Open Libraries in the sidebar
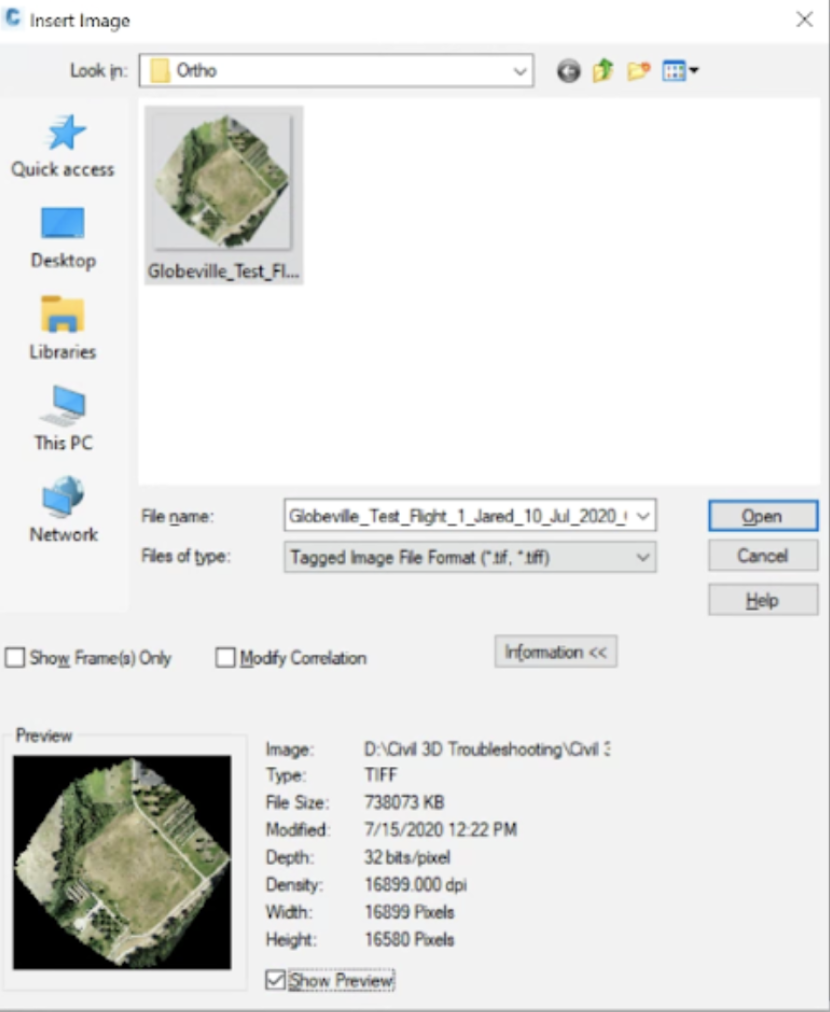This screenshot has height=1012, width=830. pos(63,328)
